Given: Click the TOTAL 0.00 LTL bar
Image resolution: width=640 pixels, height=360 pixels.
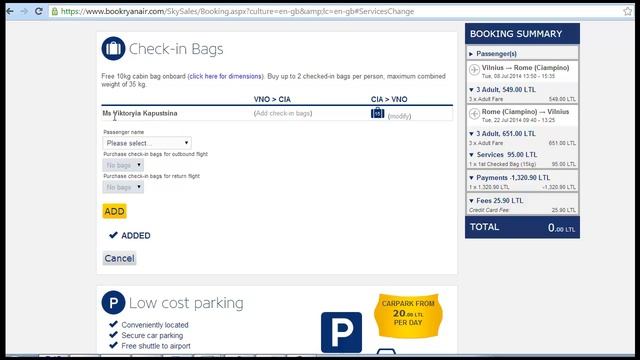Looking at the screenshot, I should (x=522, y=227).
